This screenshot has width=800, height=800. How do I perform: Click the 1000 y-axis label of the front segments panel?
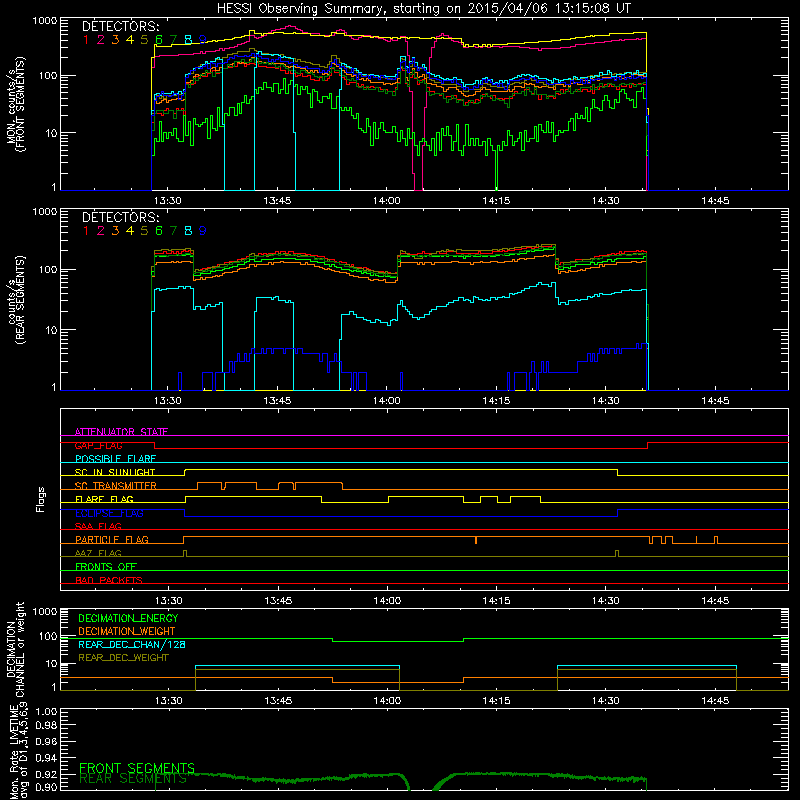tap(45, 21)
